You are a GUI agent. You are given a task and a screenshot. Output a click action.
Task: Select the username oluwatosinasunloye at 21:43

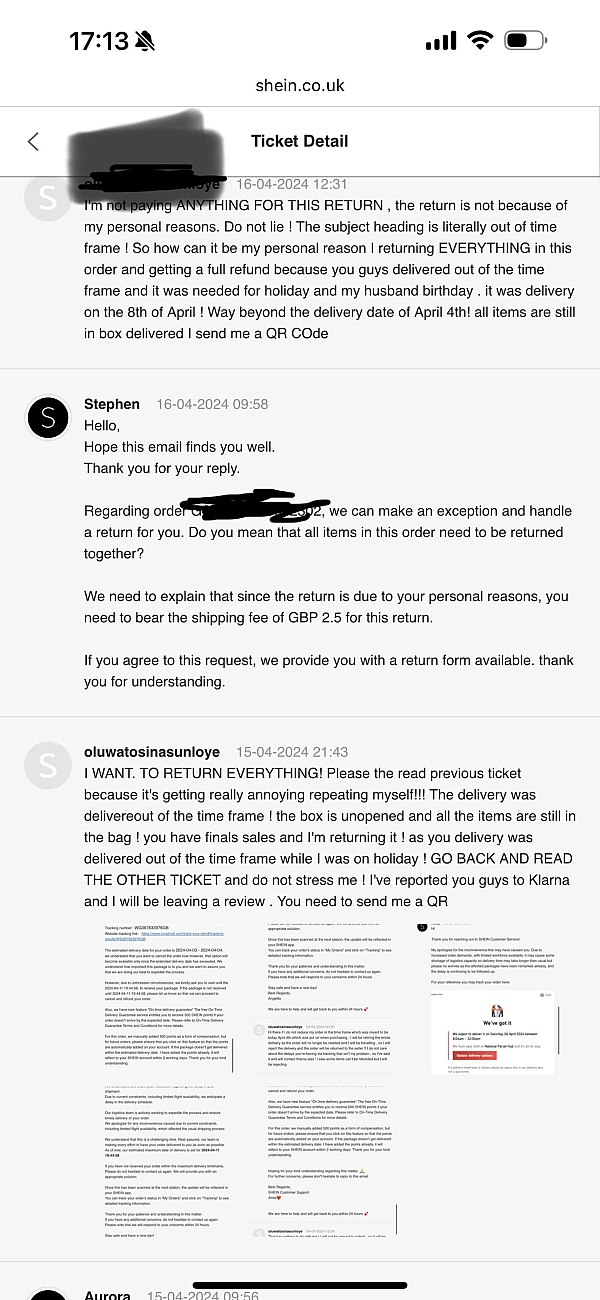(x=156, y=752)
